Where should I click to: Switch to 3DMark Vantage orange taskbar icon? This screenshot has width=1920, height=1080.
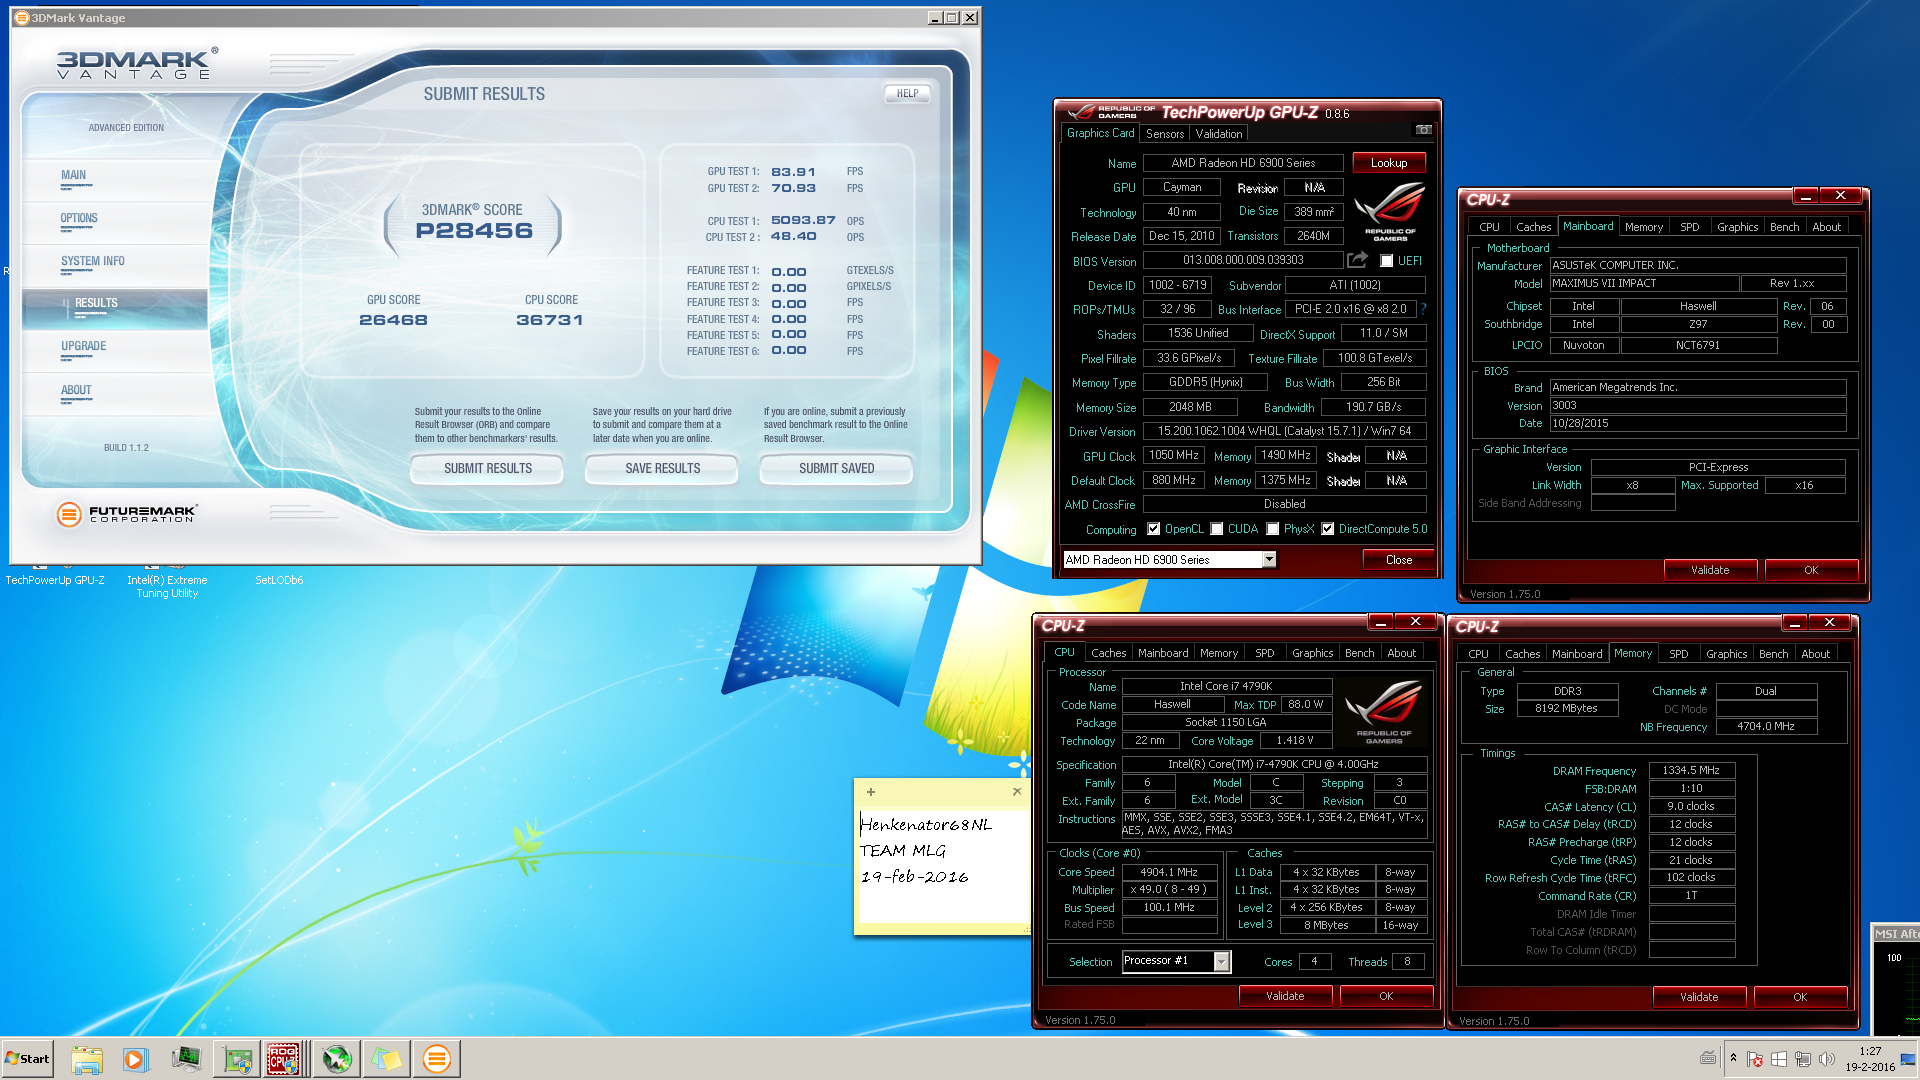(x=437, y=1059)
